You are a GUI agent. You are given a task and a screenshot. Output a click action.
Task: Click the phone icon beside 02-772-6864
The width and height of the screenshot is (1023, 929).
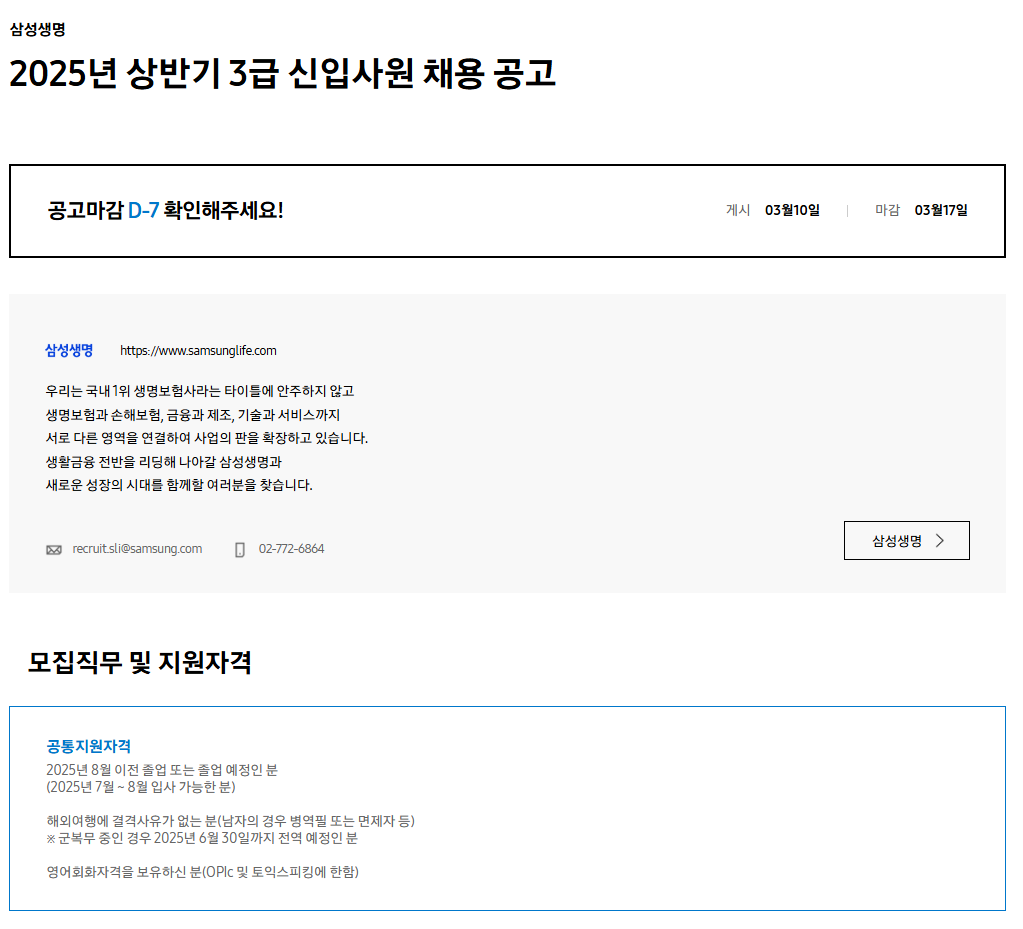(x=240, y=550)
